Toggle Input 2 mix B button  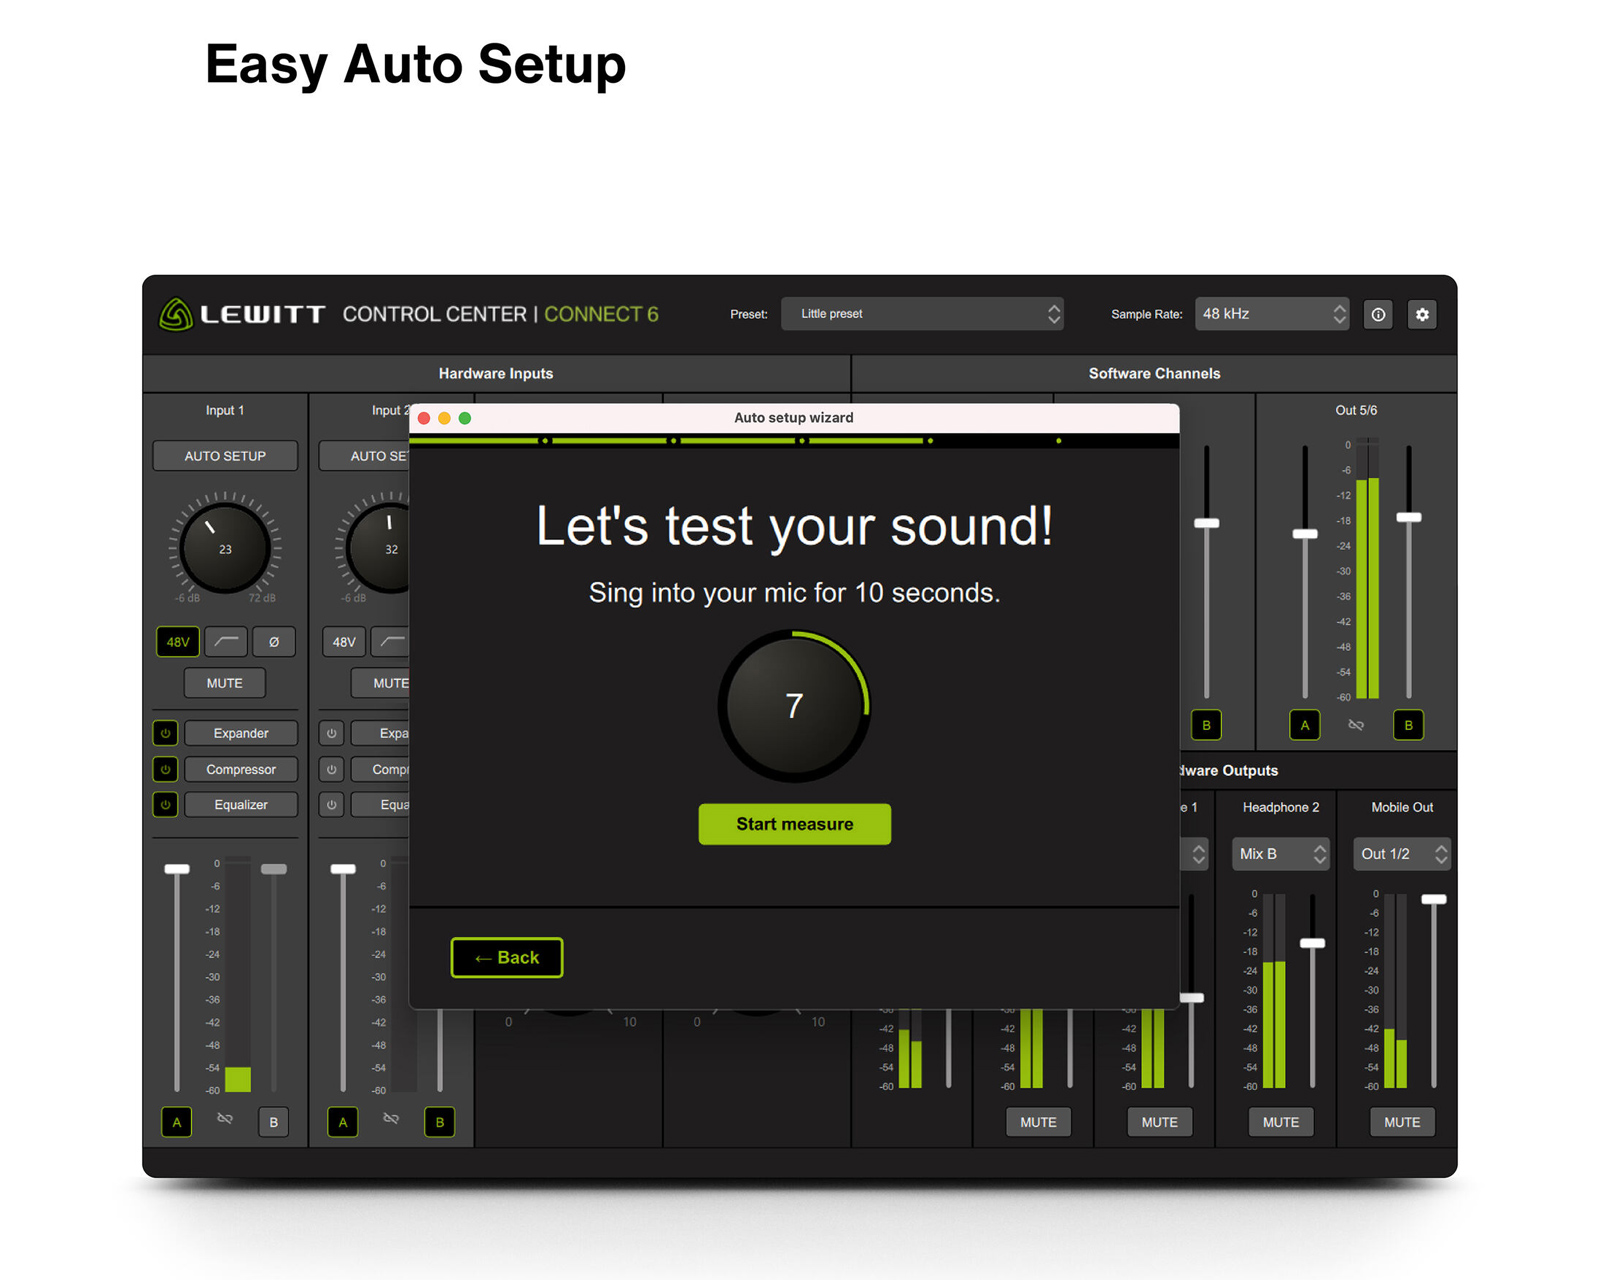click(x=439, y=1122)
